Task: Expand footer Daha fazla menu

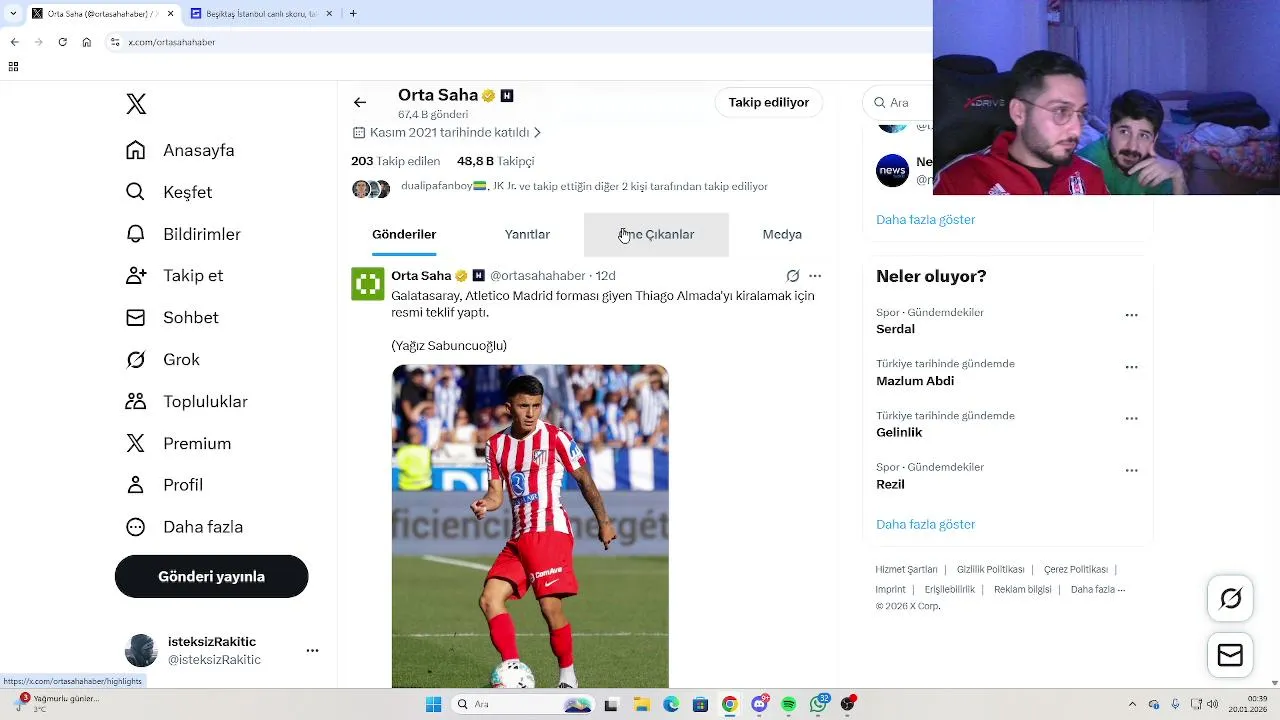Action: click(x=1098, y=590)
